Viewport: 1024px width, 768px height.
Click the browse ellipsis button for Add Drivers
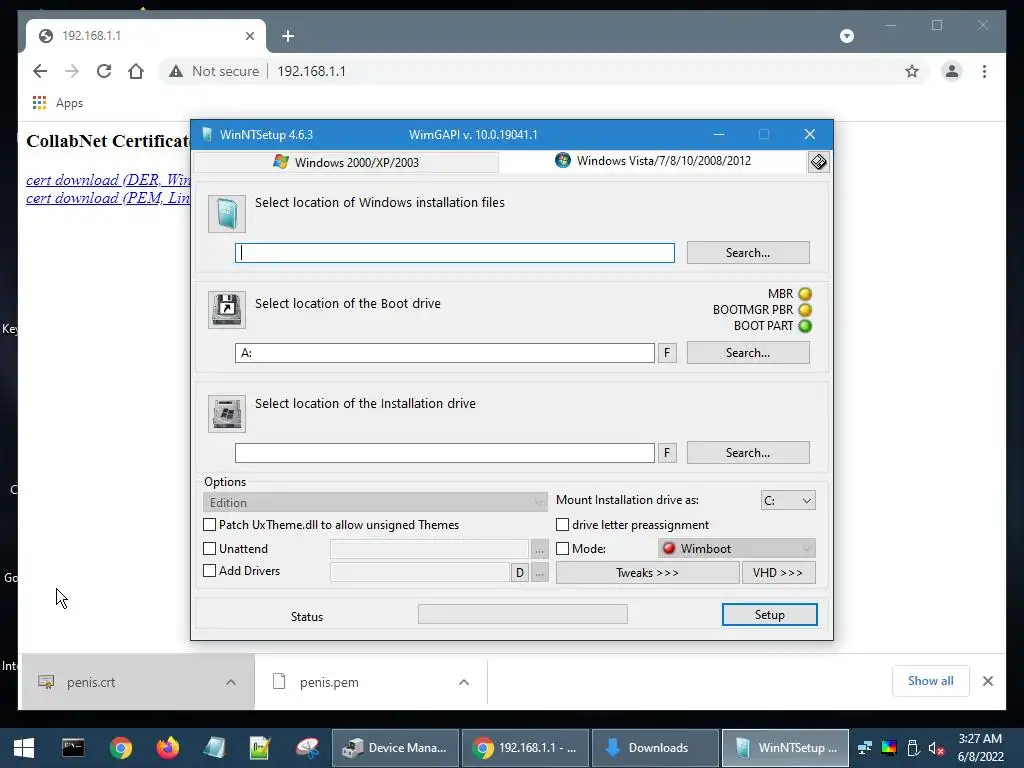539,573
